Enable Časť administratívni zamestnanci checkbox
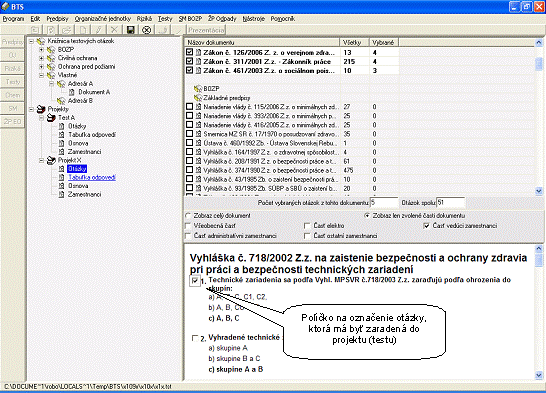The height and width of the screenshot is (393, 546). [188, 236]
